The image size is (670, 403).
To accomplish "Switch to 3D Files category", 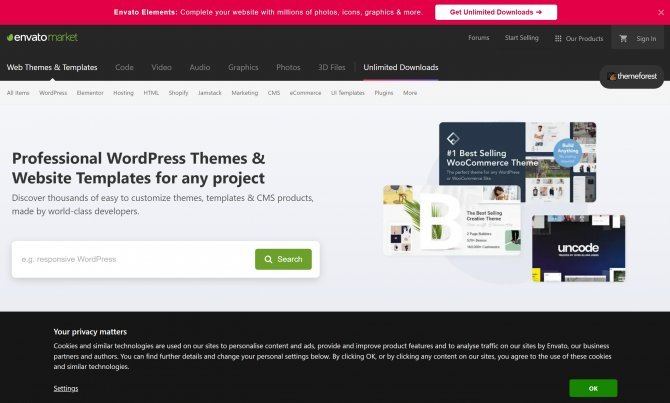I will pyautogui.click(x=331, y=67).
